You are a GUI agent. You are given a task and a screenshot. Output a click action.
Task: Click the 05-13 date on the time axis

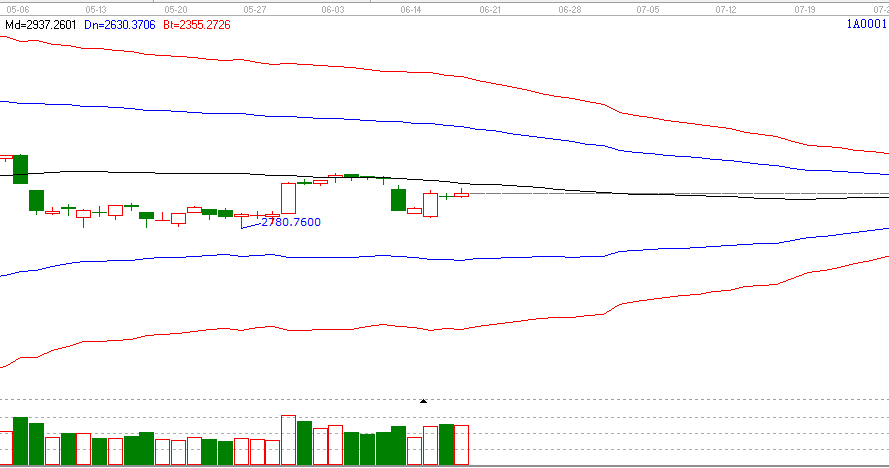pyautogui.click(x=97, y=7)
